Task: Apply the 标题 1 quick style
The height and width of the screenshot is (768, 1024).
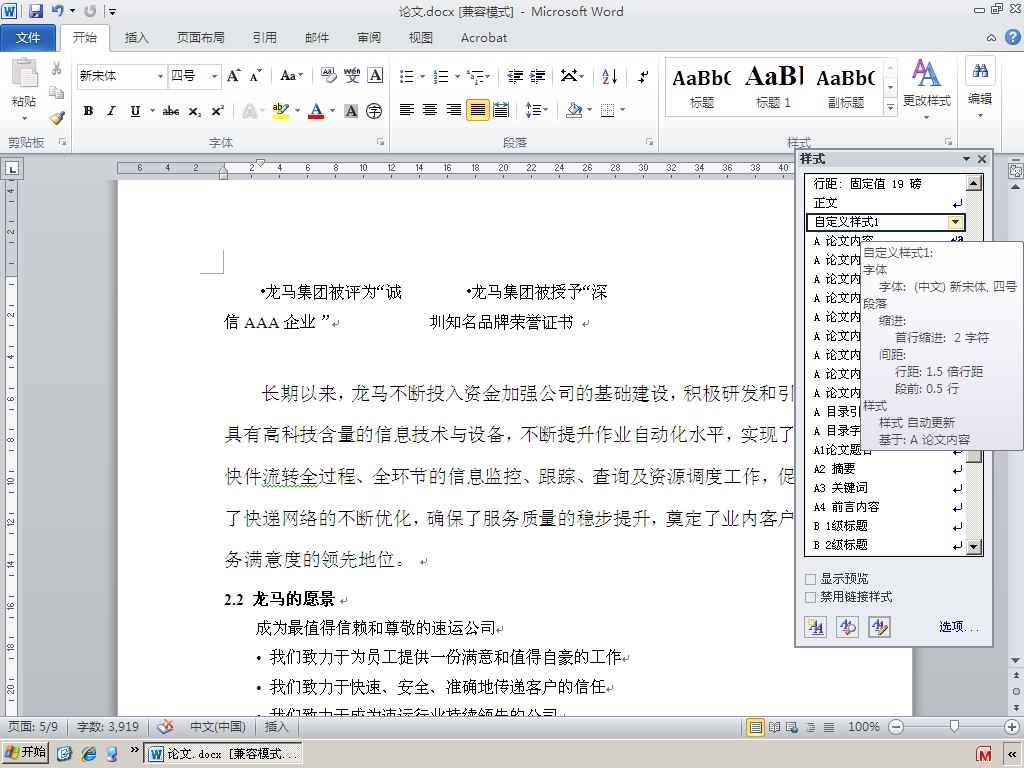Action: coord(773,87)
